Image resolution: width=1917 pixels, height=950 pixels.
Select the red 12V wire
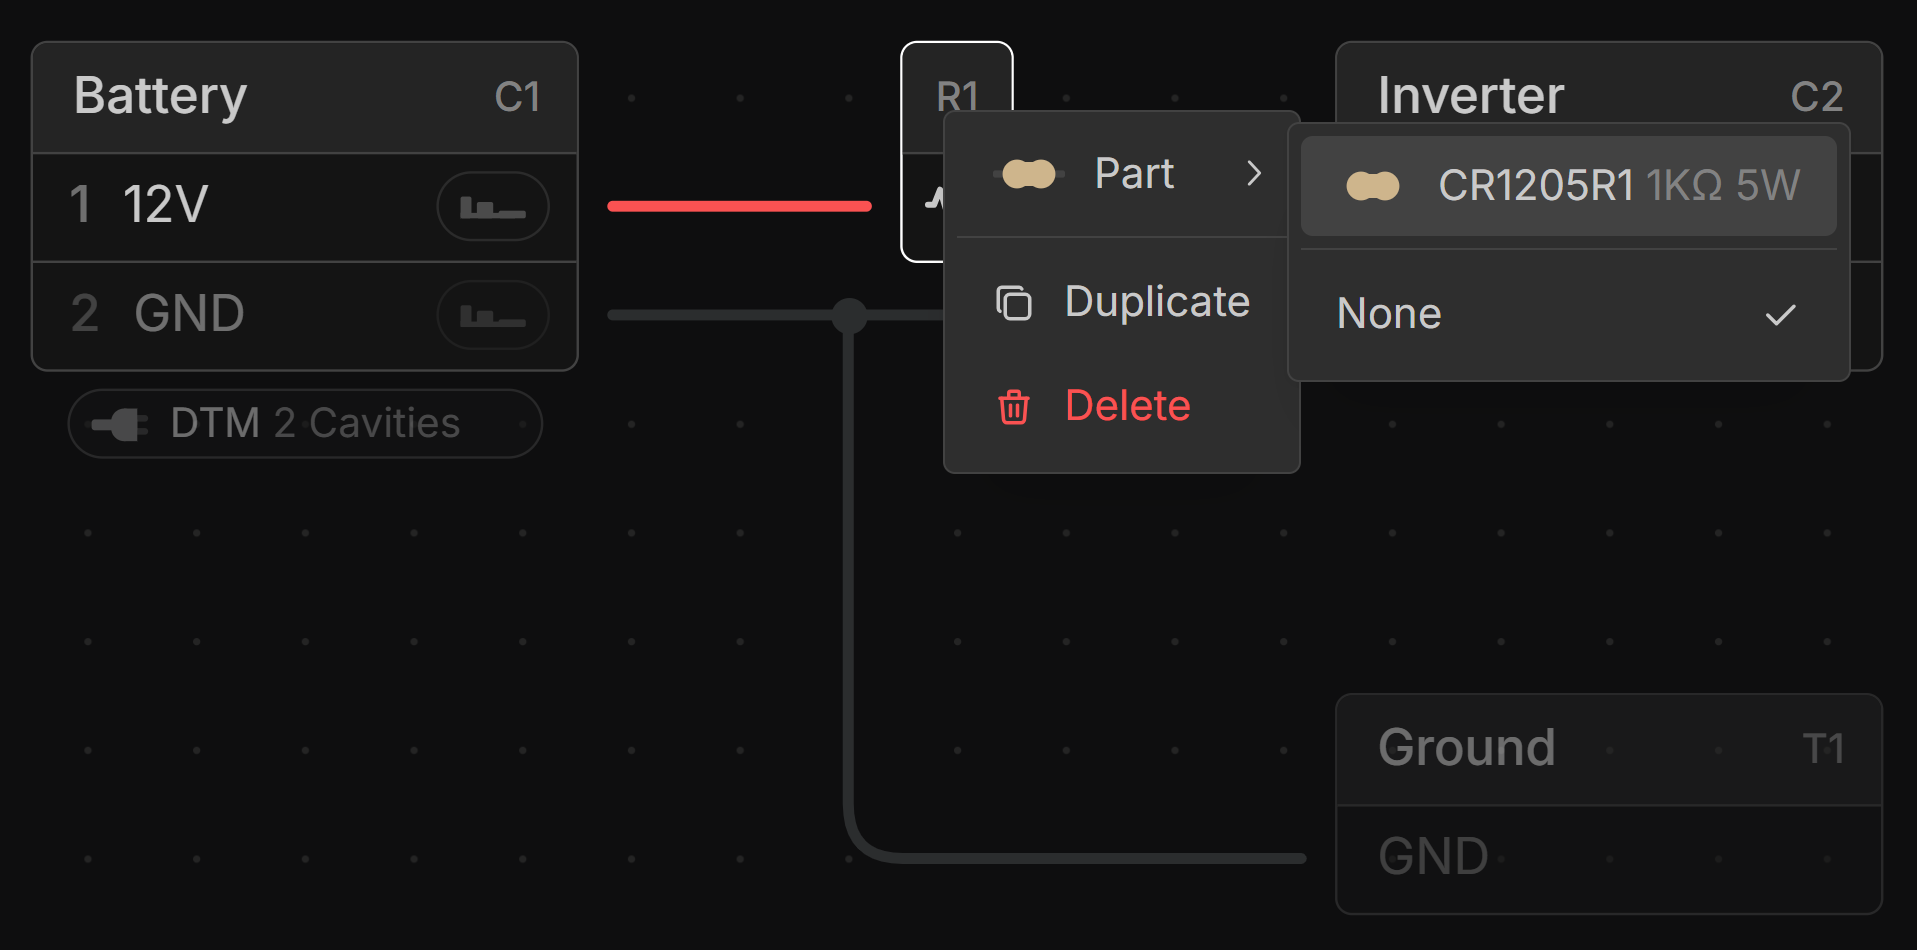coord(739,206)
